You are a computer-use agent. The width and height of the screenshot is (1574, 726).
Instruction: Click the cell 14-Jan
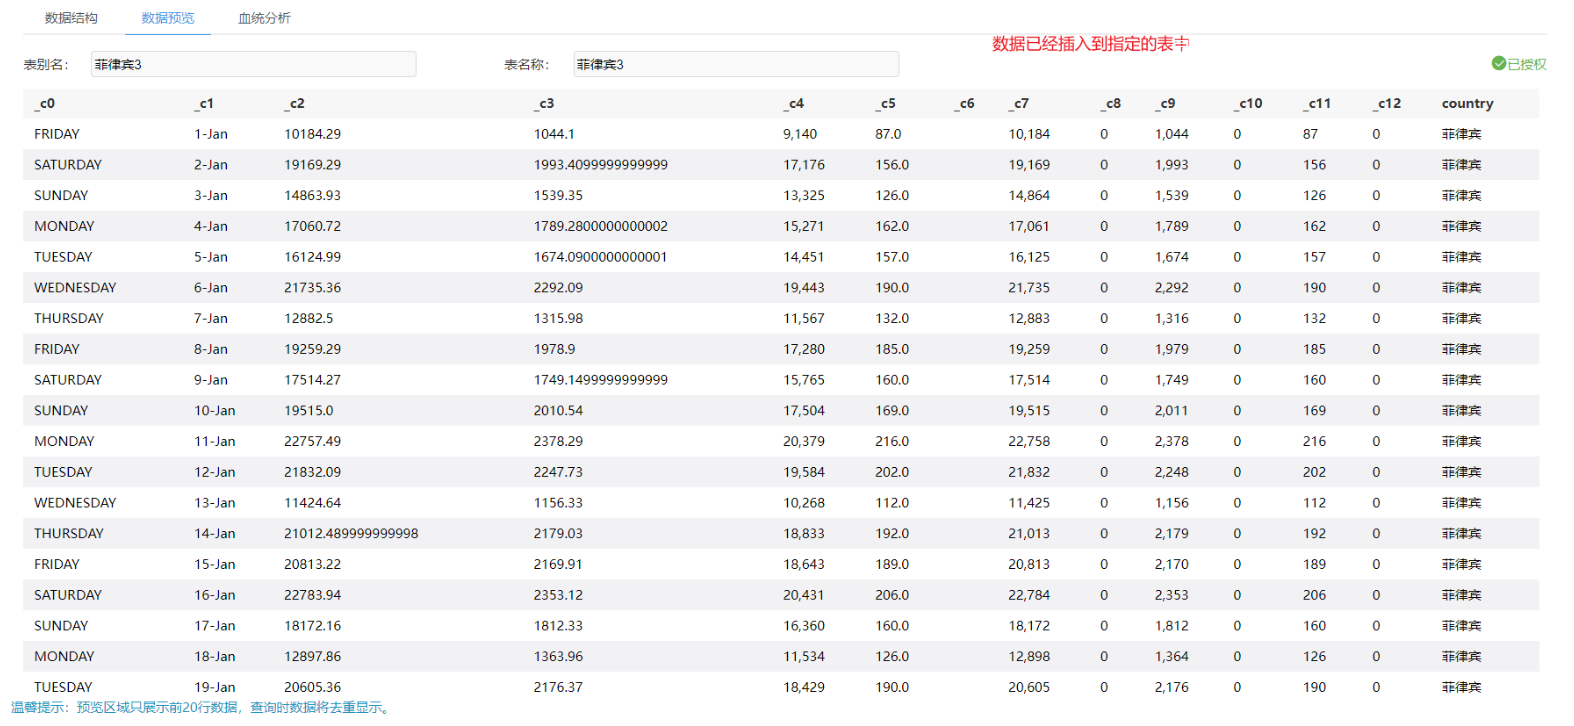tap(215, 534)
